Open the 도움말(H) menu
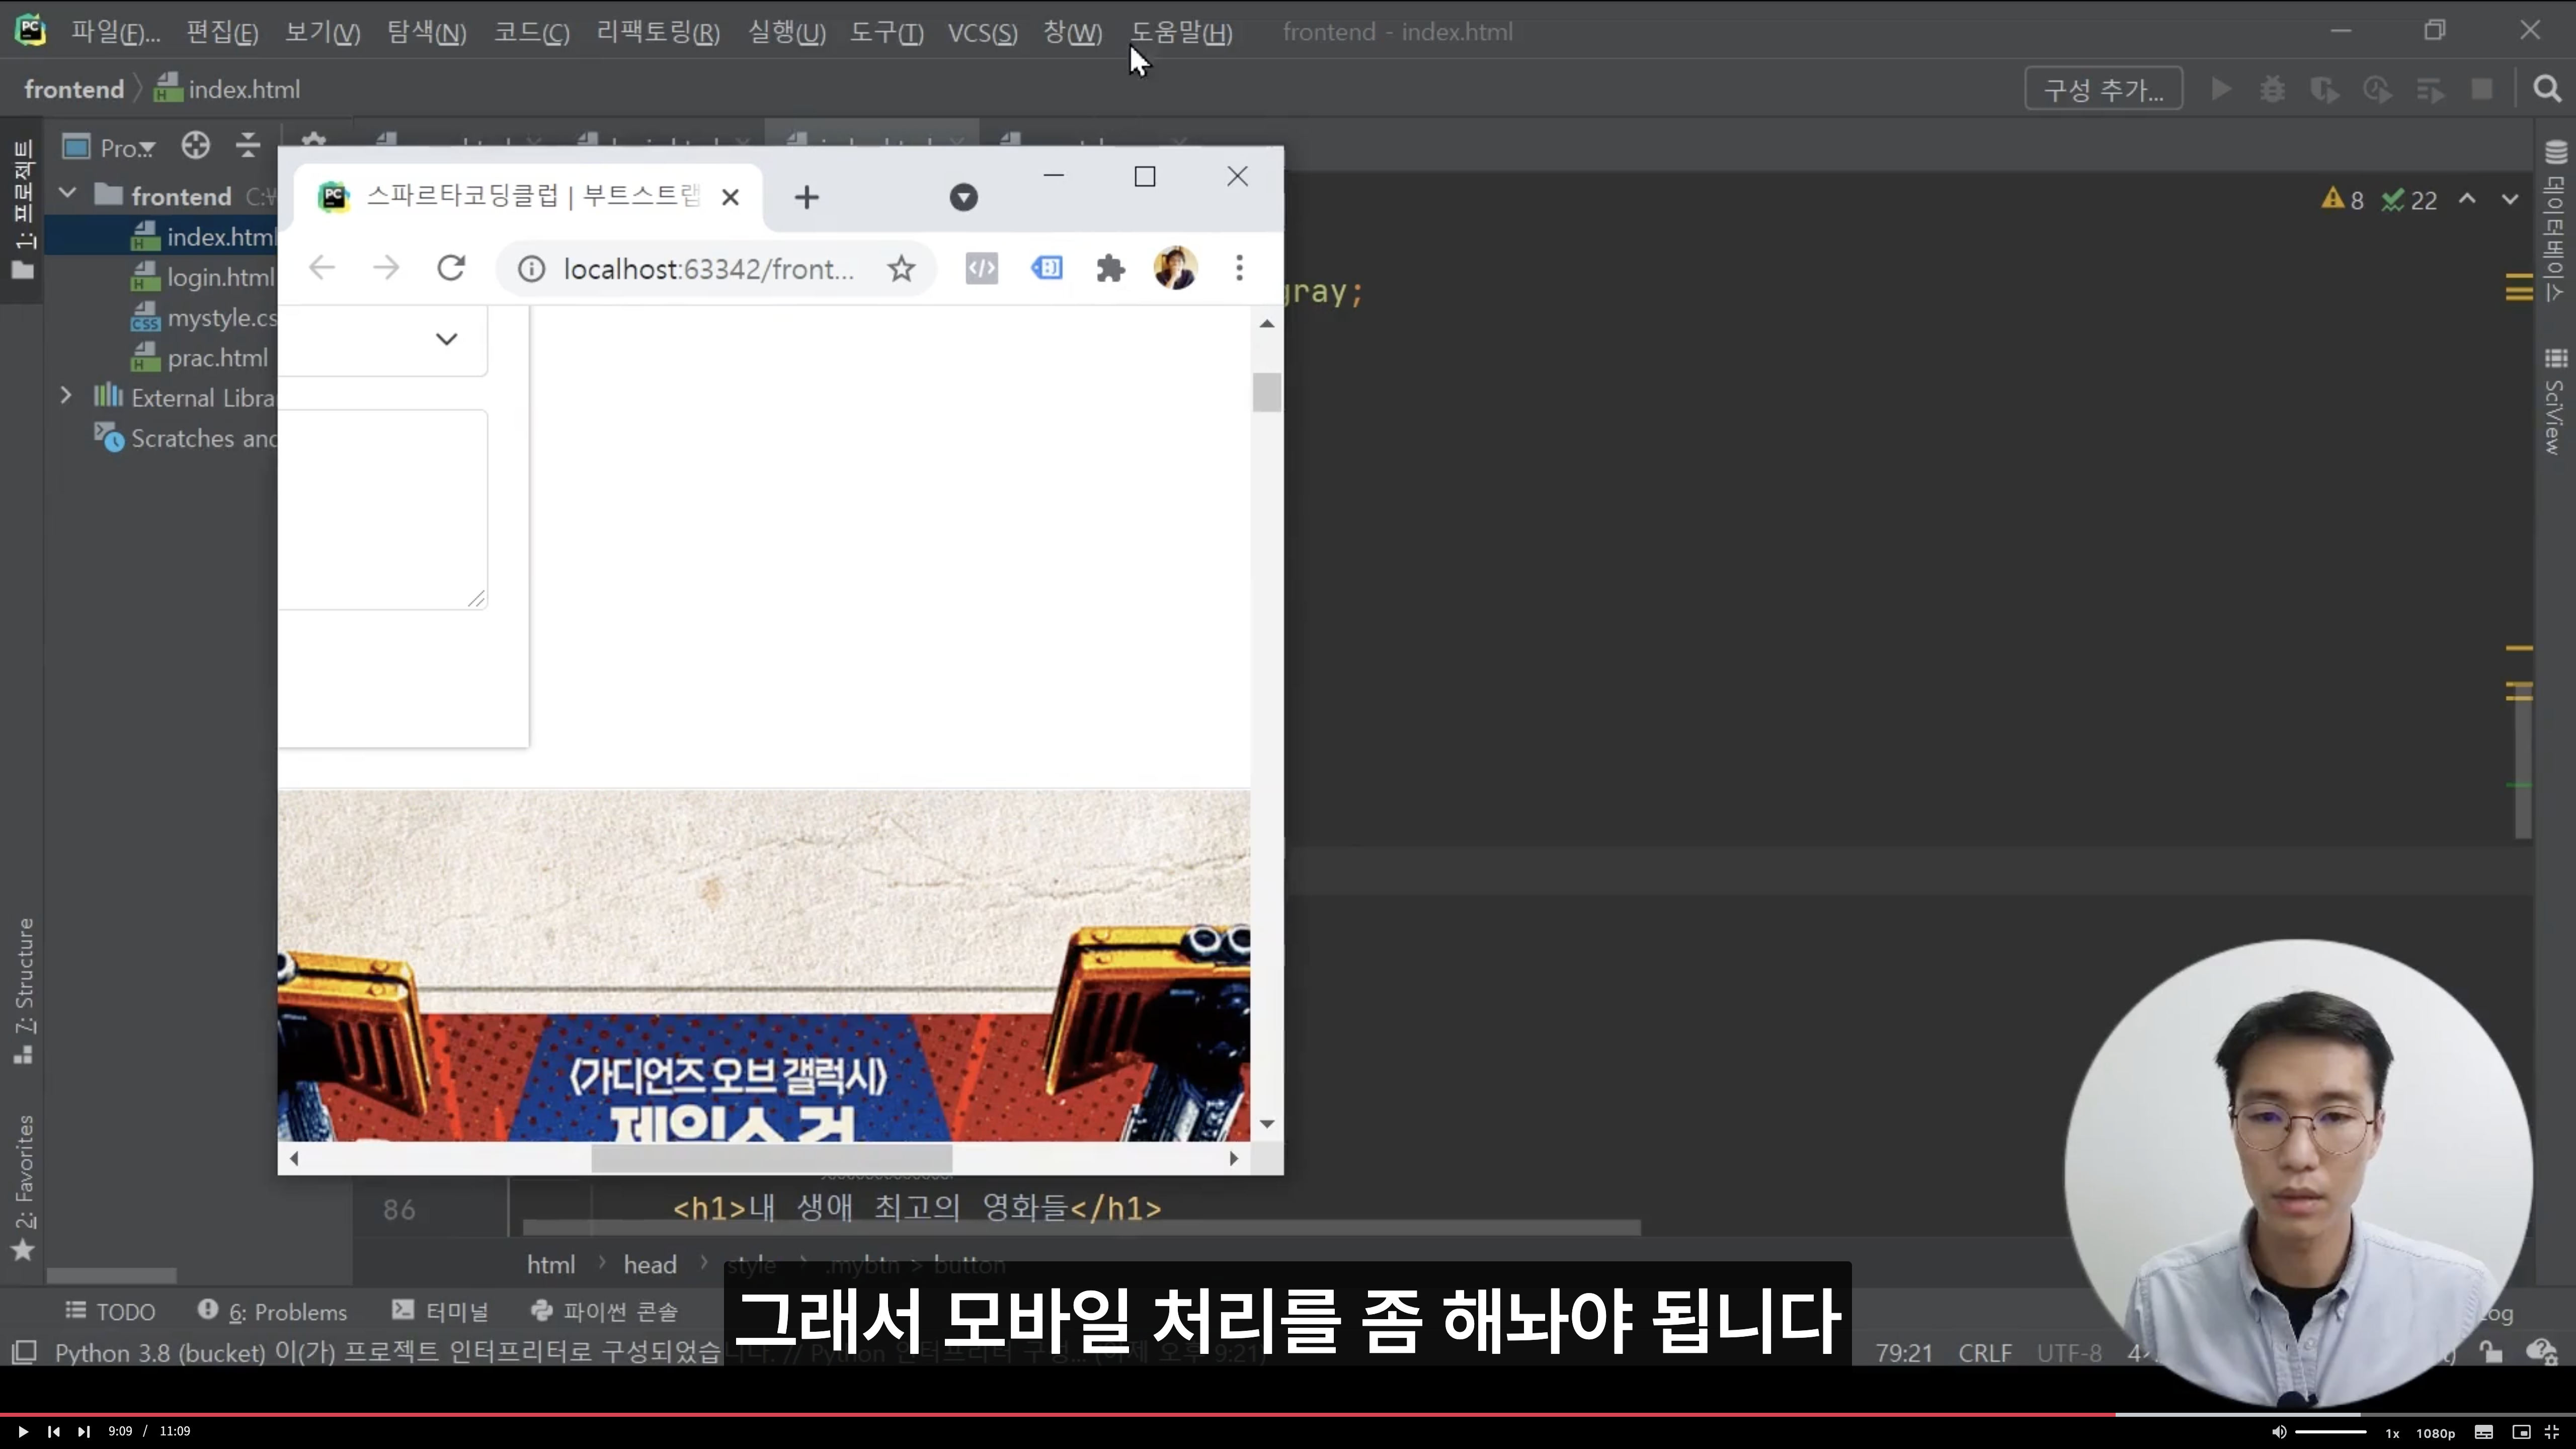Image resolution: width=2576 pixels, height=1449 pixels. pyautogui.click(x=1181, y=32)
